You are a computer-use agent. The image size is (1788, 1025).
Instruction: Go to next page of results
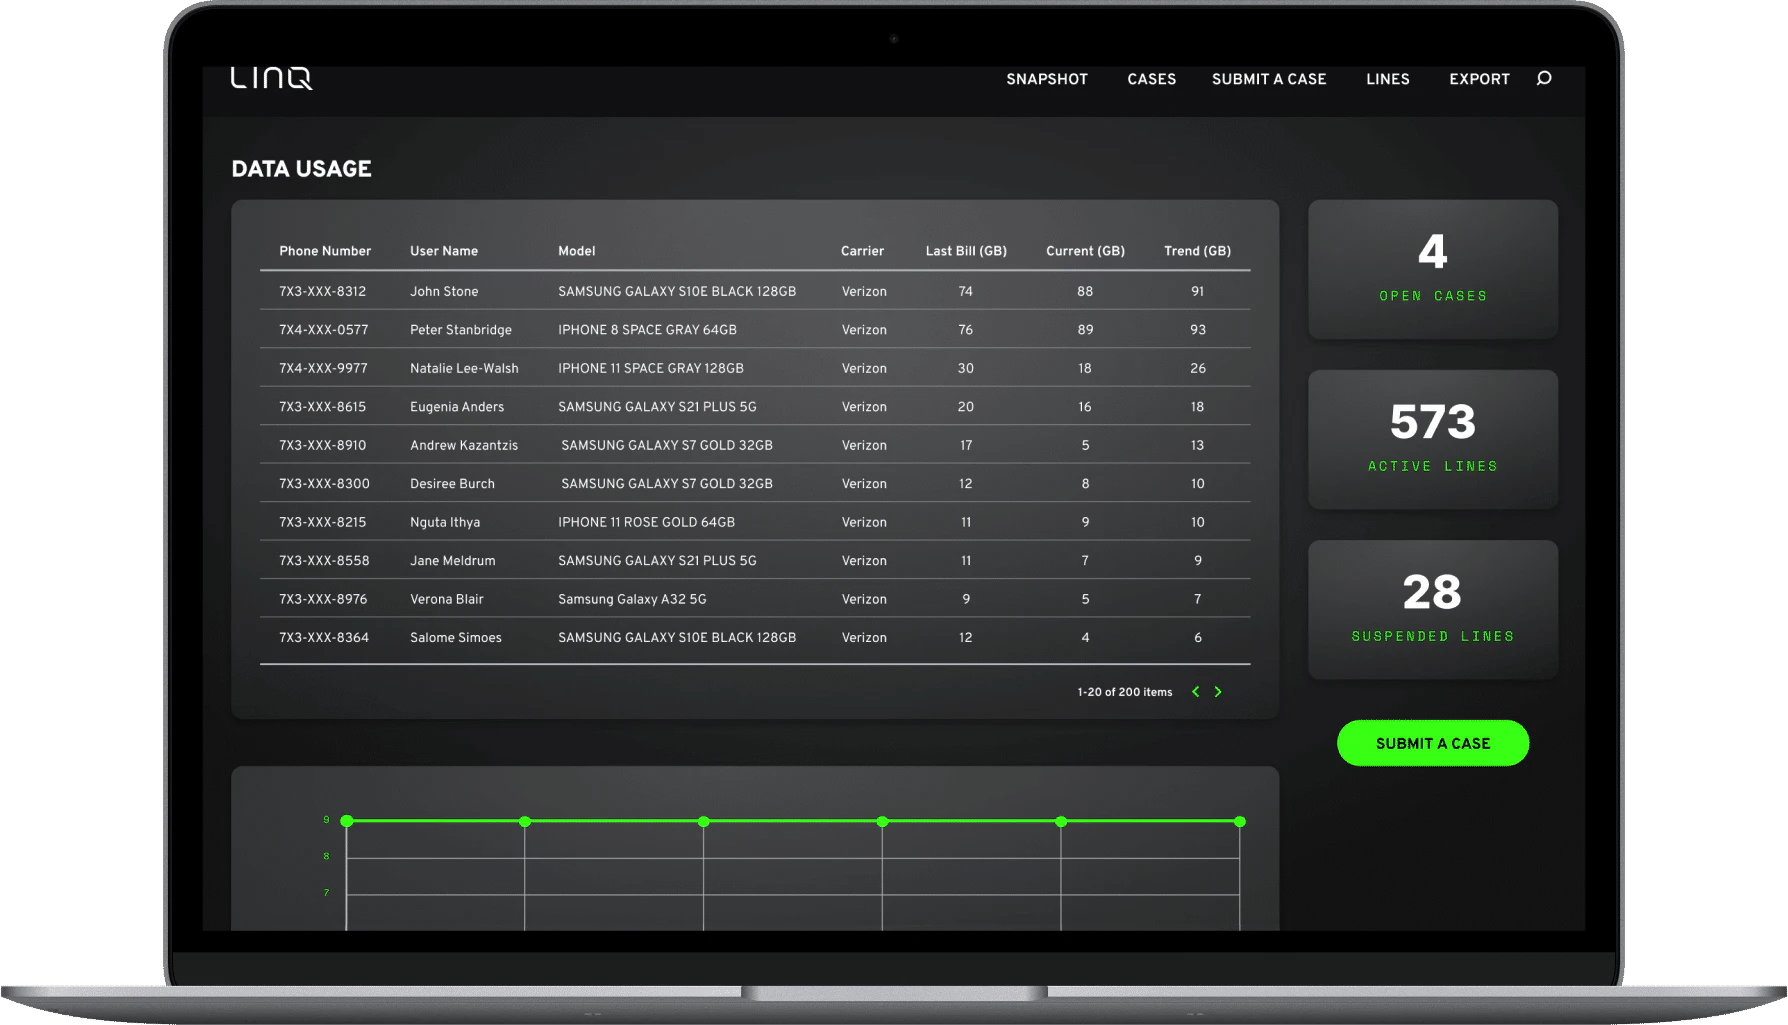[x=1218, y=691]
